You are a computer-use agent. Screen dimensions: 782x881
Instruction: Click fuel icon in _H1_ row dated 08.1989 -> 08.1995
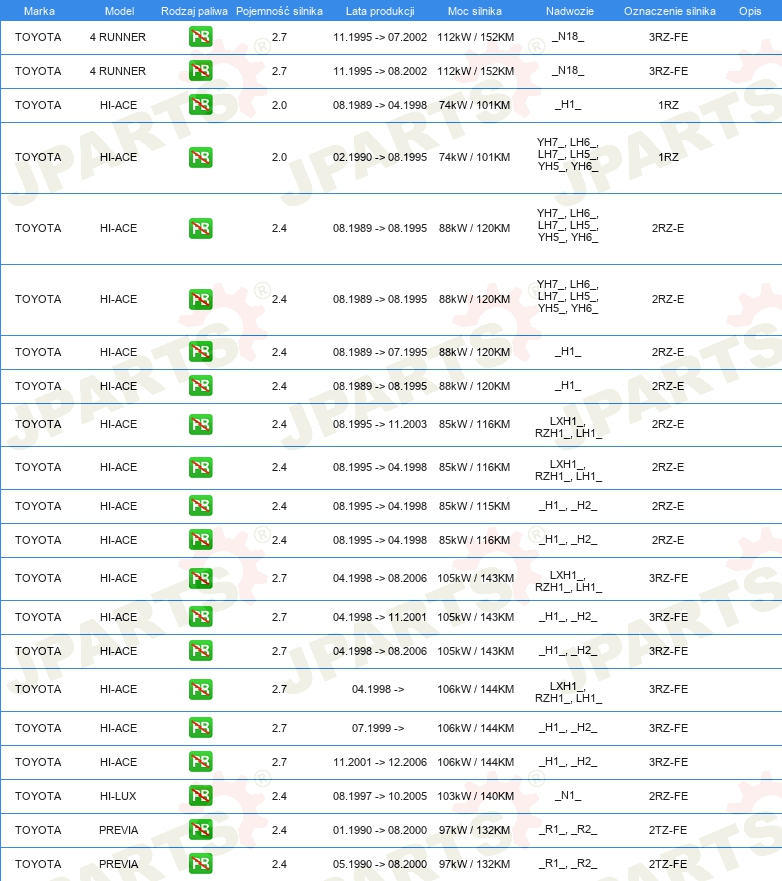[201, 385]
